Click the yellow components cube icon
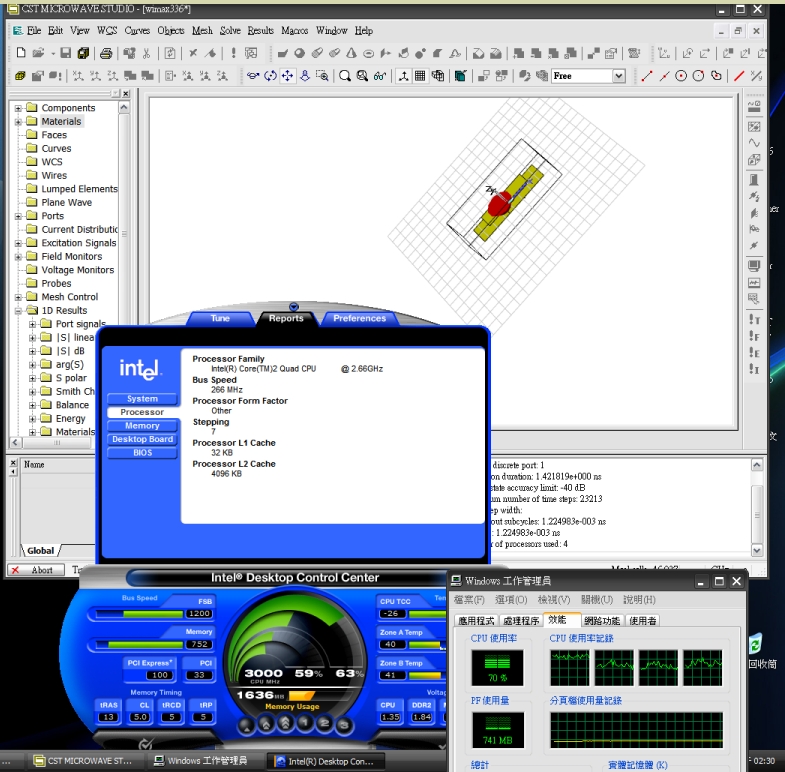Viewport: 785px width, 772px height. 20,76
